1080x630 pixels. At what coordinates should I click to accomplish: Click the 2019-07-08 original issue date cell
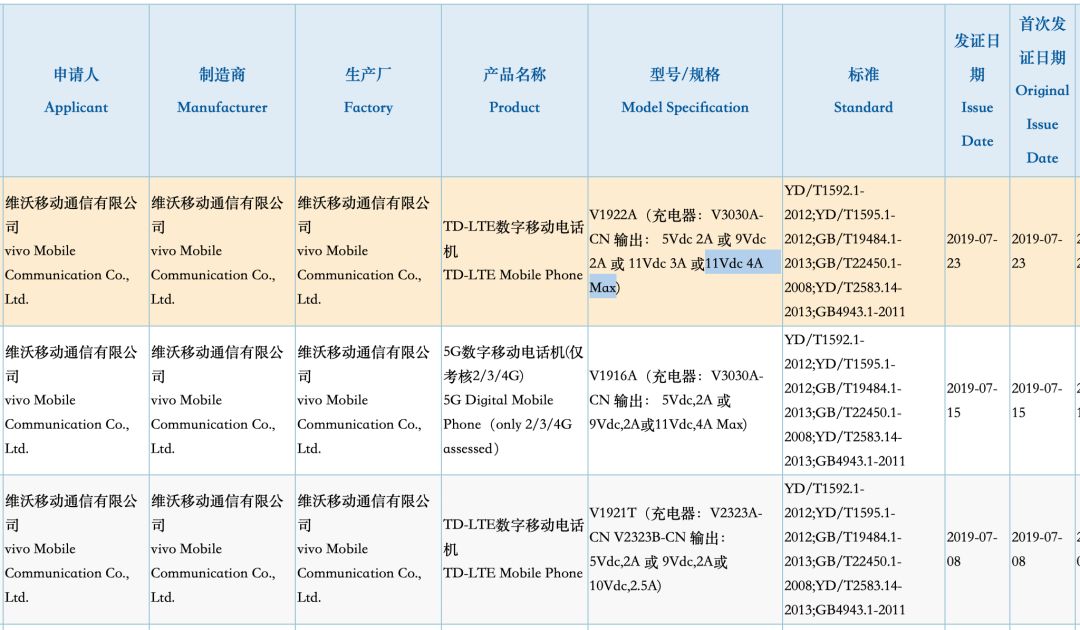1042,549
